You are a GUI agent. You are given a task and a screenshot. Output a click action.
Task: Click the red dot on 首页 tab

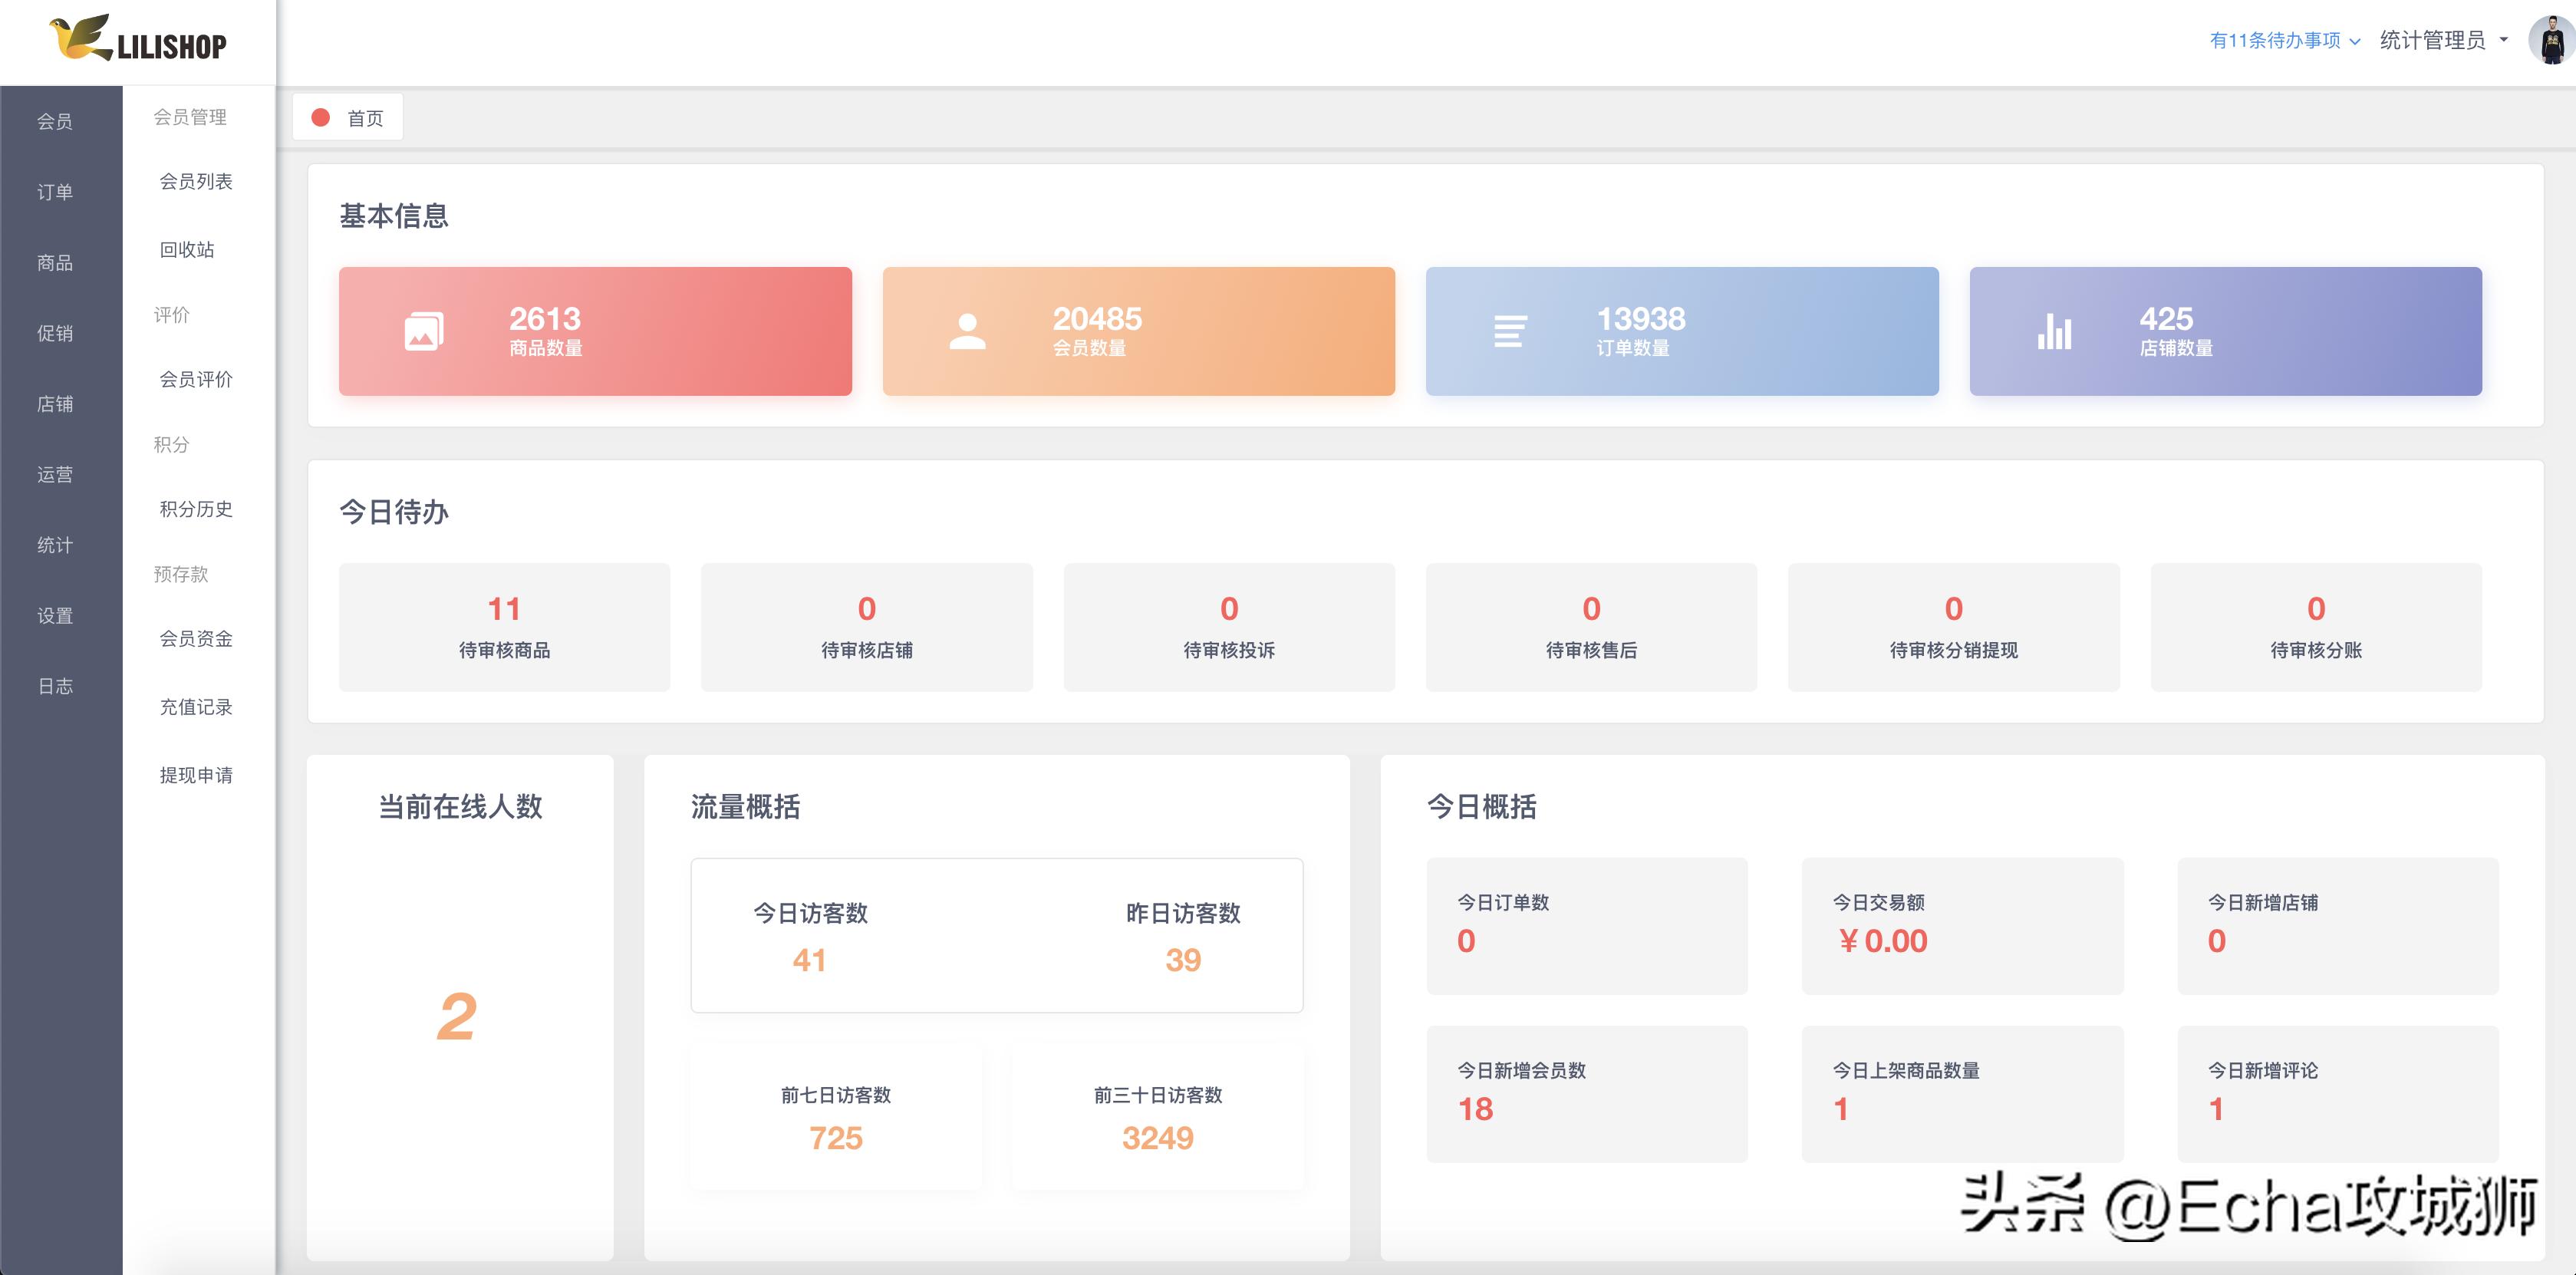[320, 117]
